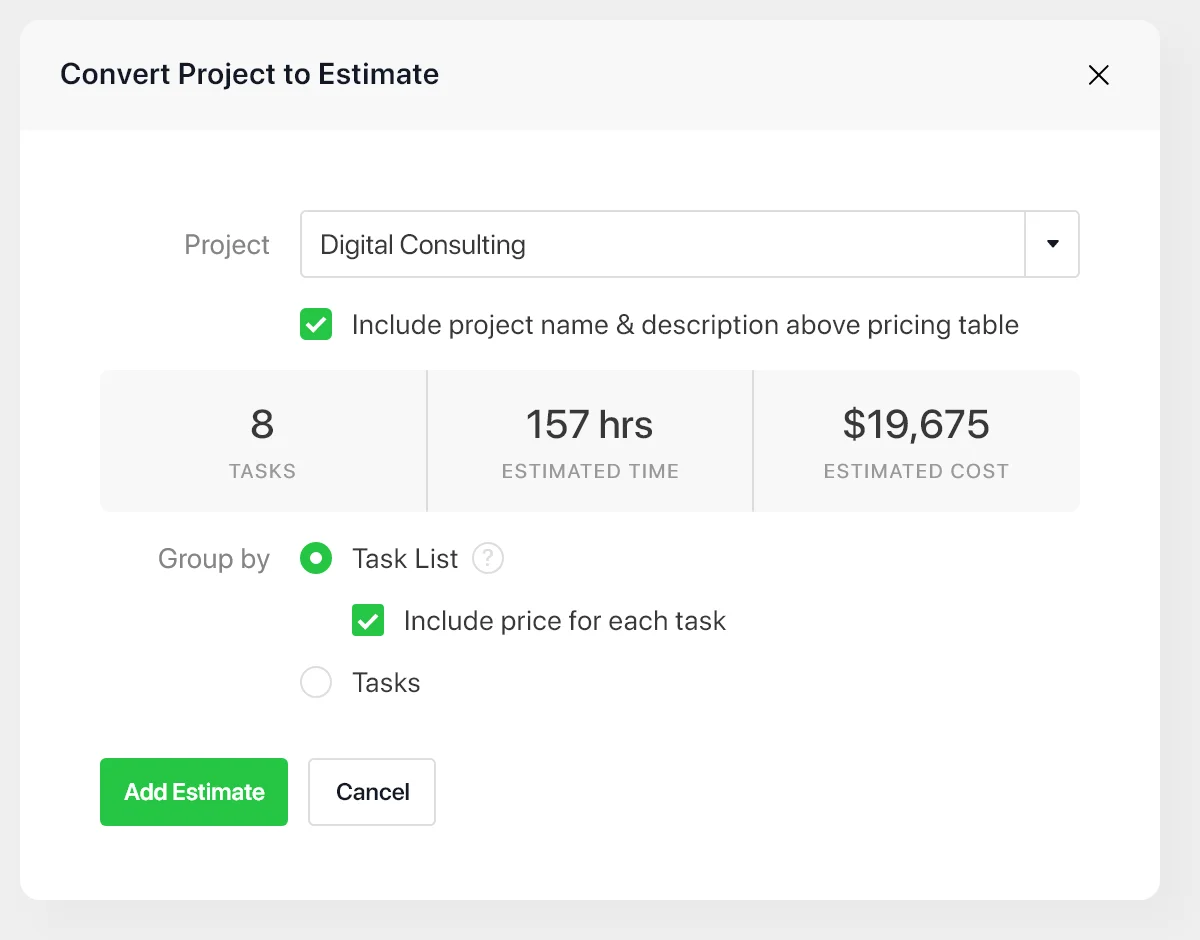Uncheck Include project name & description checkbox
The height and width of the screenshot is (940, 1200).
pos(316,325)
